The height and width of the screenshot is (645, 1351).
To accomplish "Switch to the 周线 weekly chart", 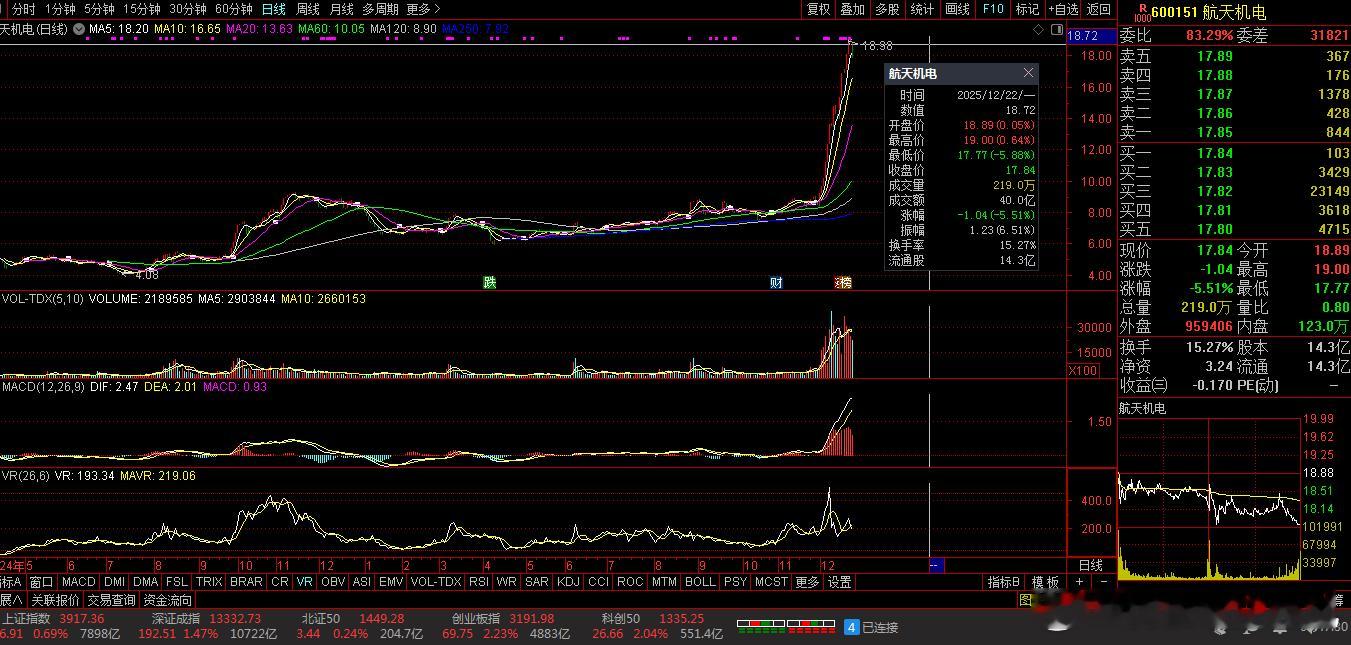I will 307,9.
